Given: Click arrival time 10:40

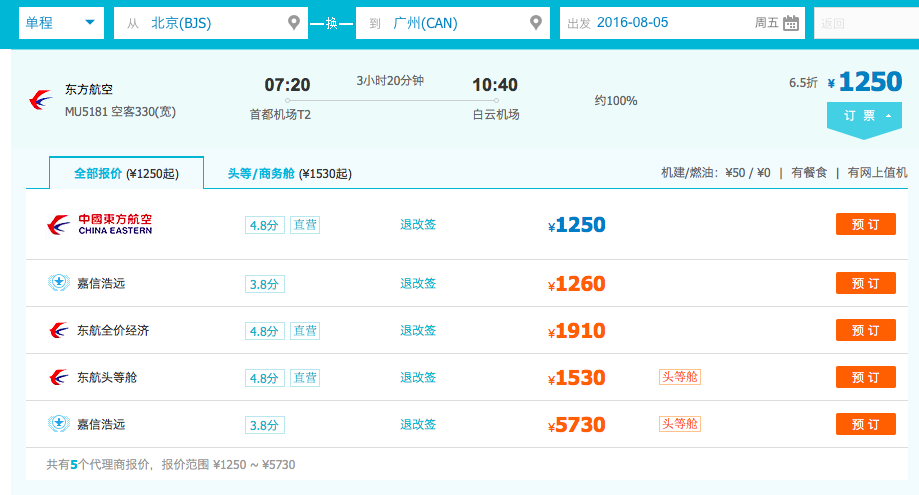Looking at the screenshot, I should click(495, 85).
